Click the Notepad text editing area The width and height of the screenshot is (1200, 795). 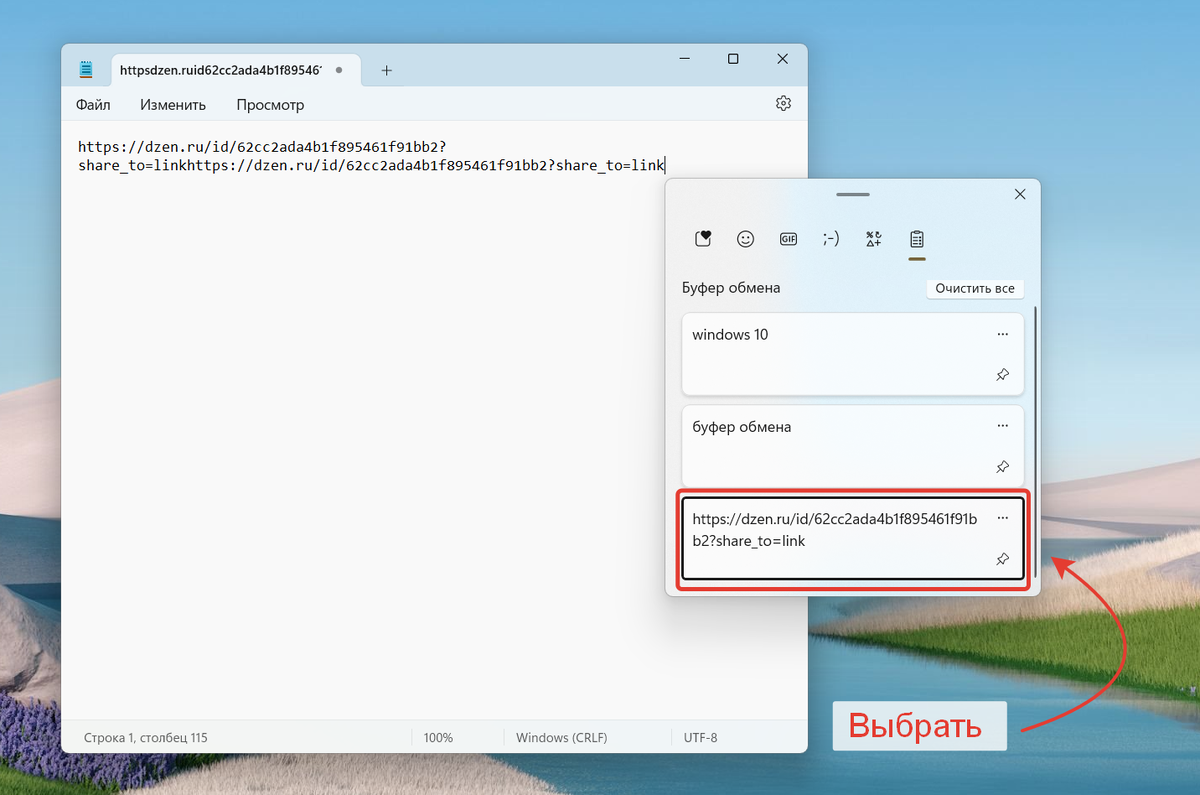[434, 420]
